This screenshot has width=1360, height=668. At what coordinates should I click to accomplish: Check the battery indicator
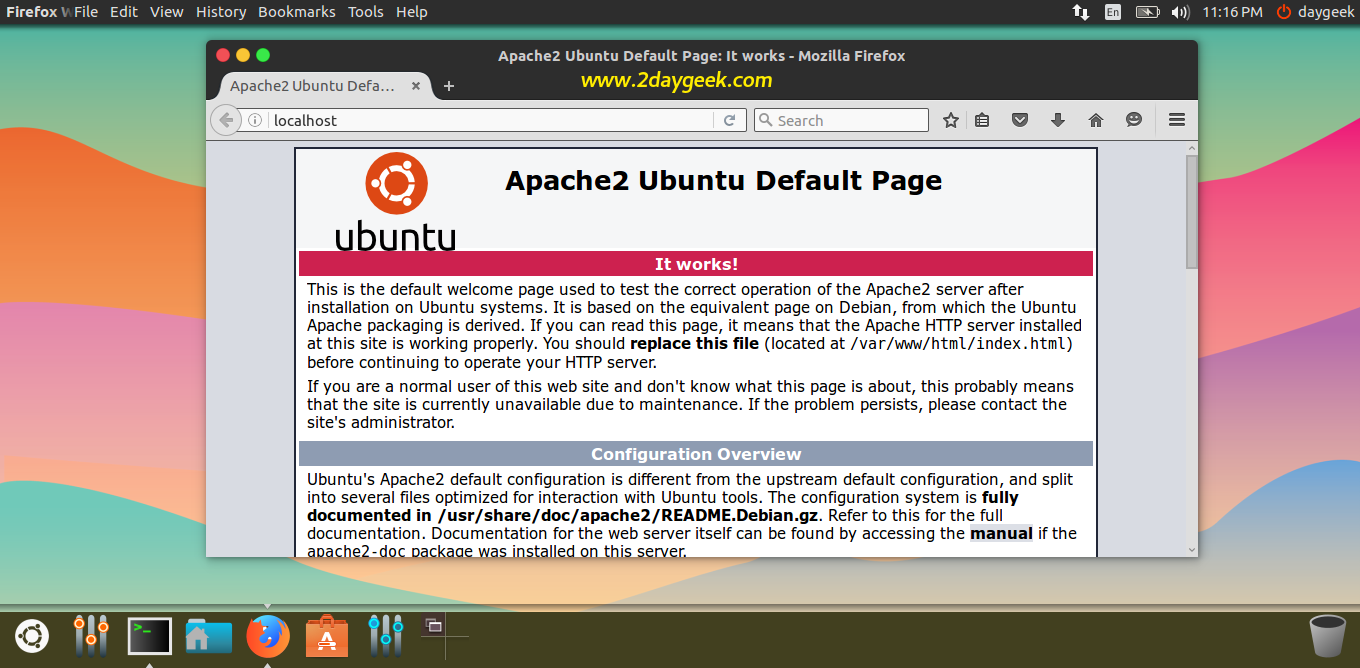click(x=1147, y=12)
